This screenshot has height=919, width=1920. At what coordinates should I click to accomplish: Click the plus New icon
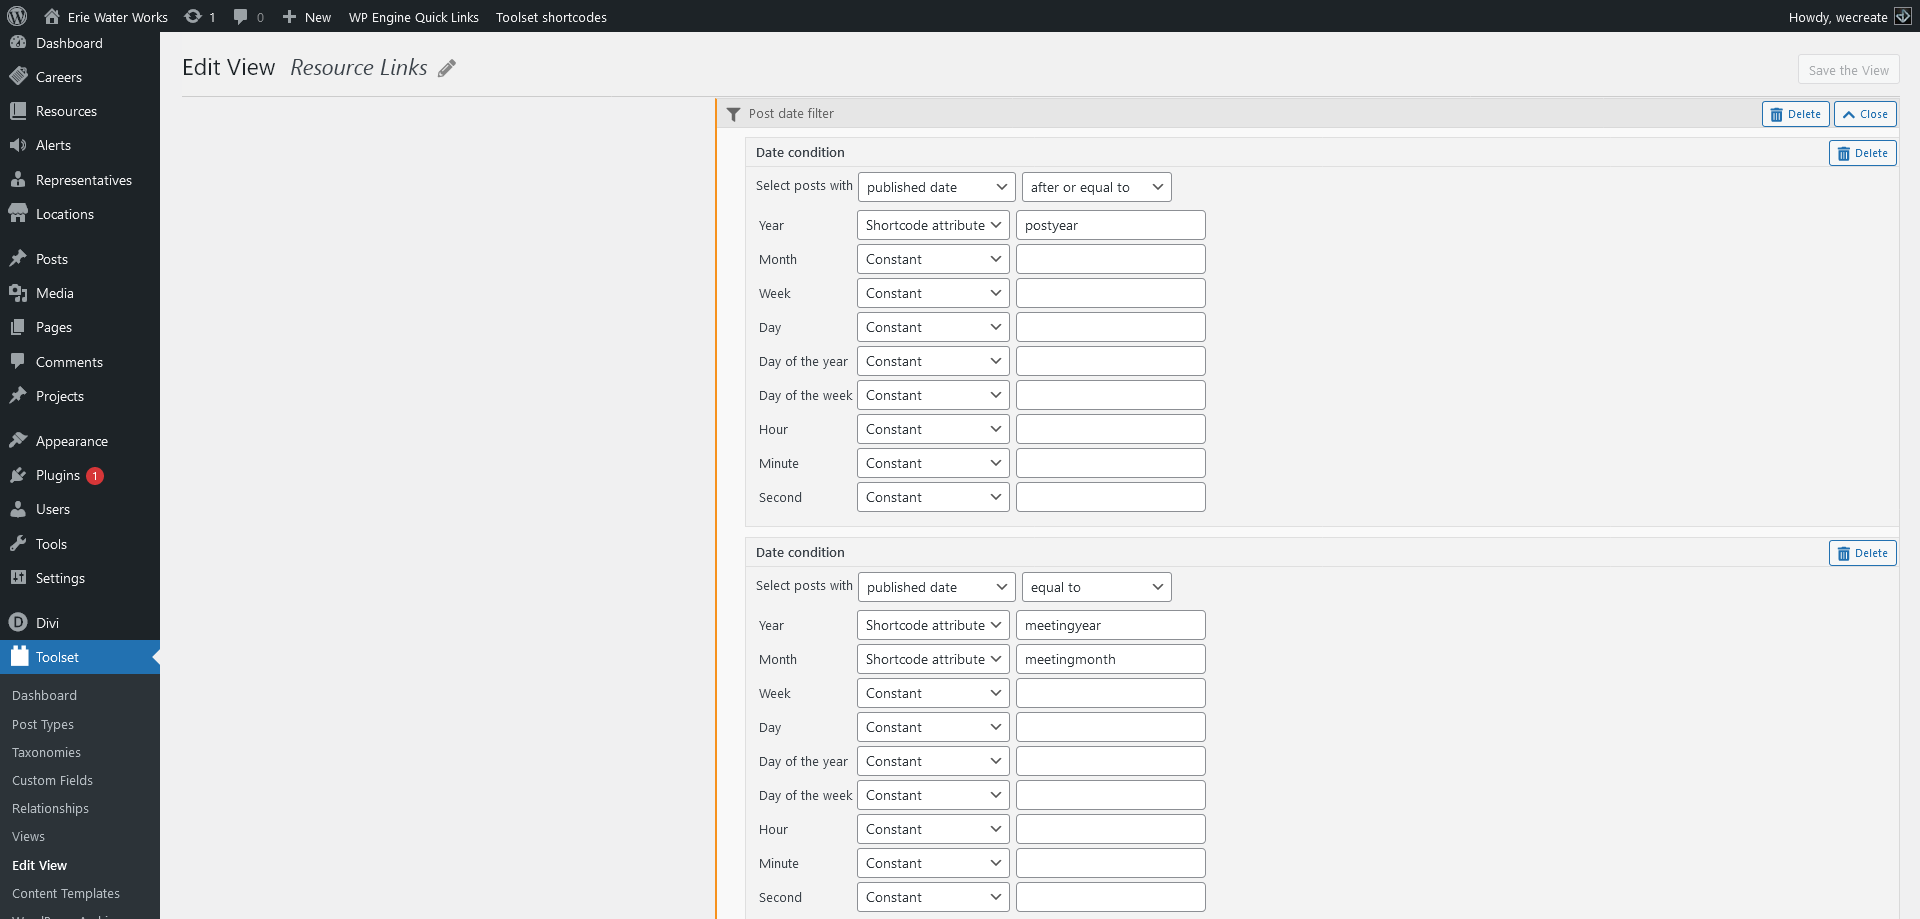[x=289, y=16]
